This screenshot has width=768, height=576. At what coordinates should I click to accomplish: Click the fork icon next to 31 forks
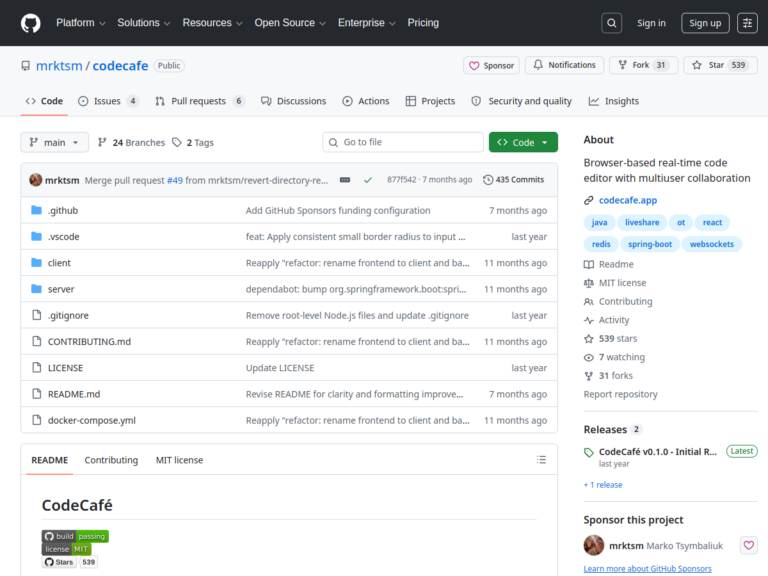pos(589,376)
